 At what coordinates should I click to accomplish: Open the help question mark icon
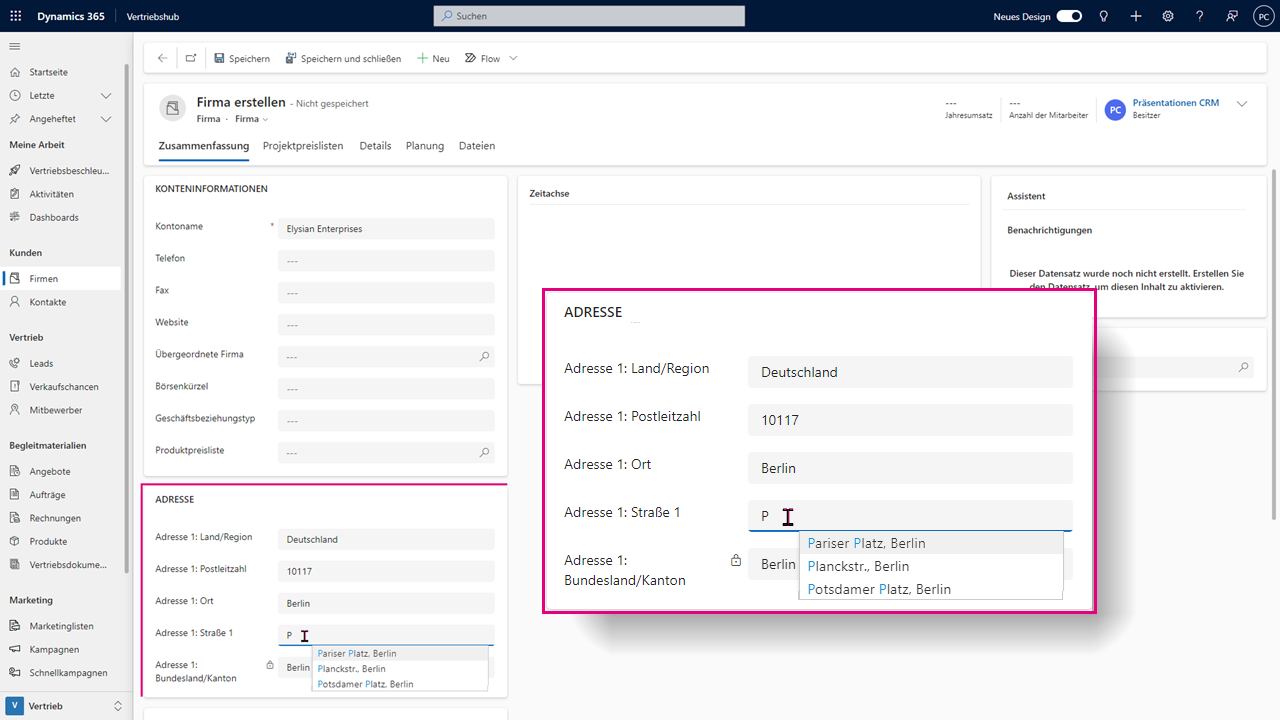pos(1200,17)
